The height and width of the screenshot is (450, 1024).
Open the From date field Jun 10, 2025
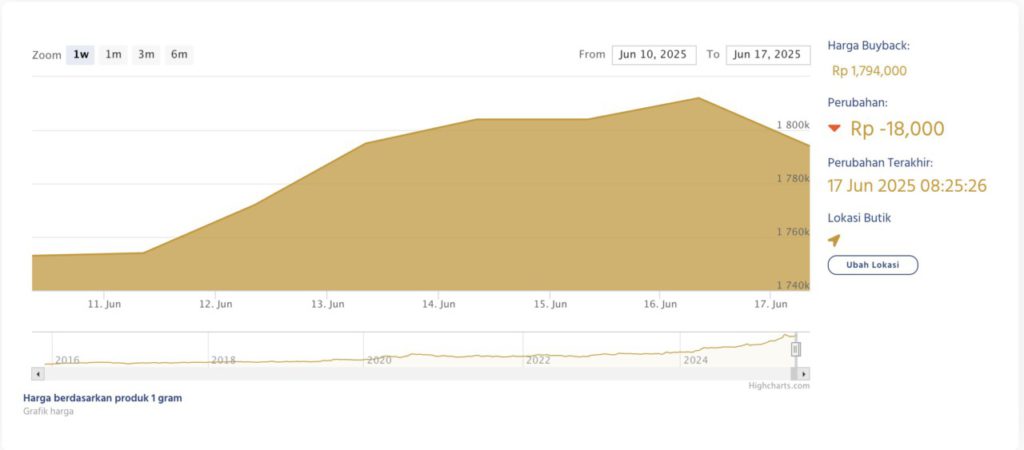tap(653, 55)
